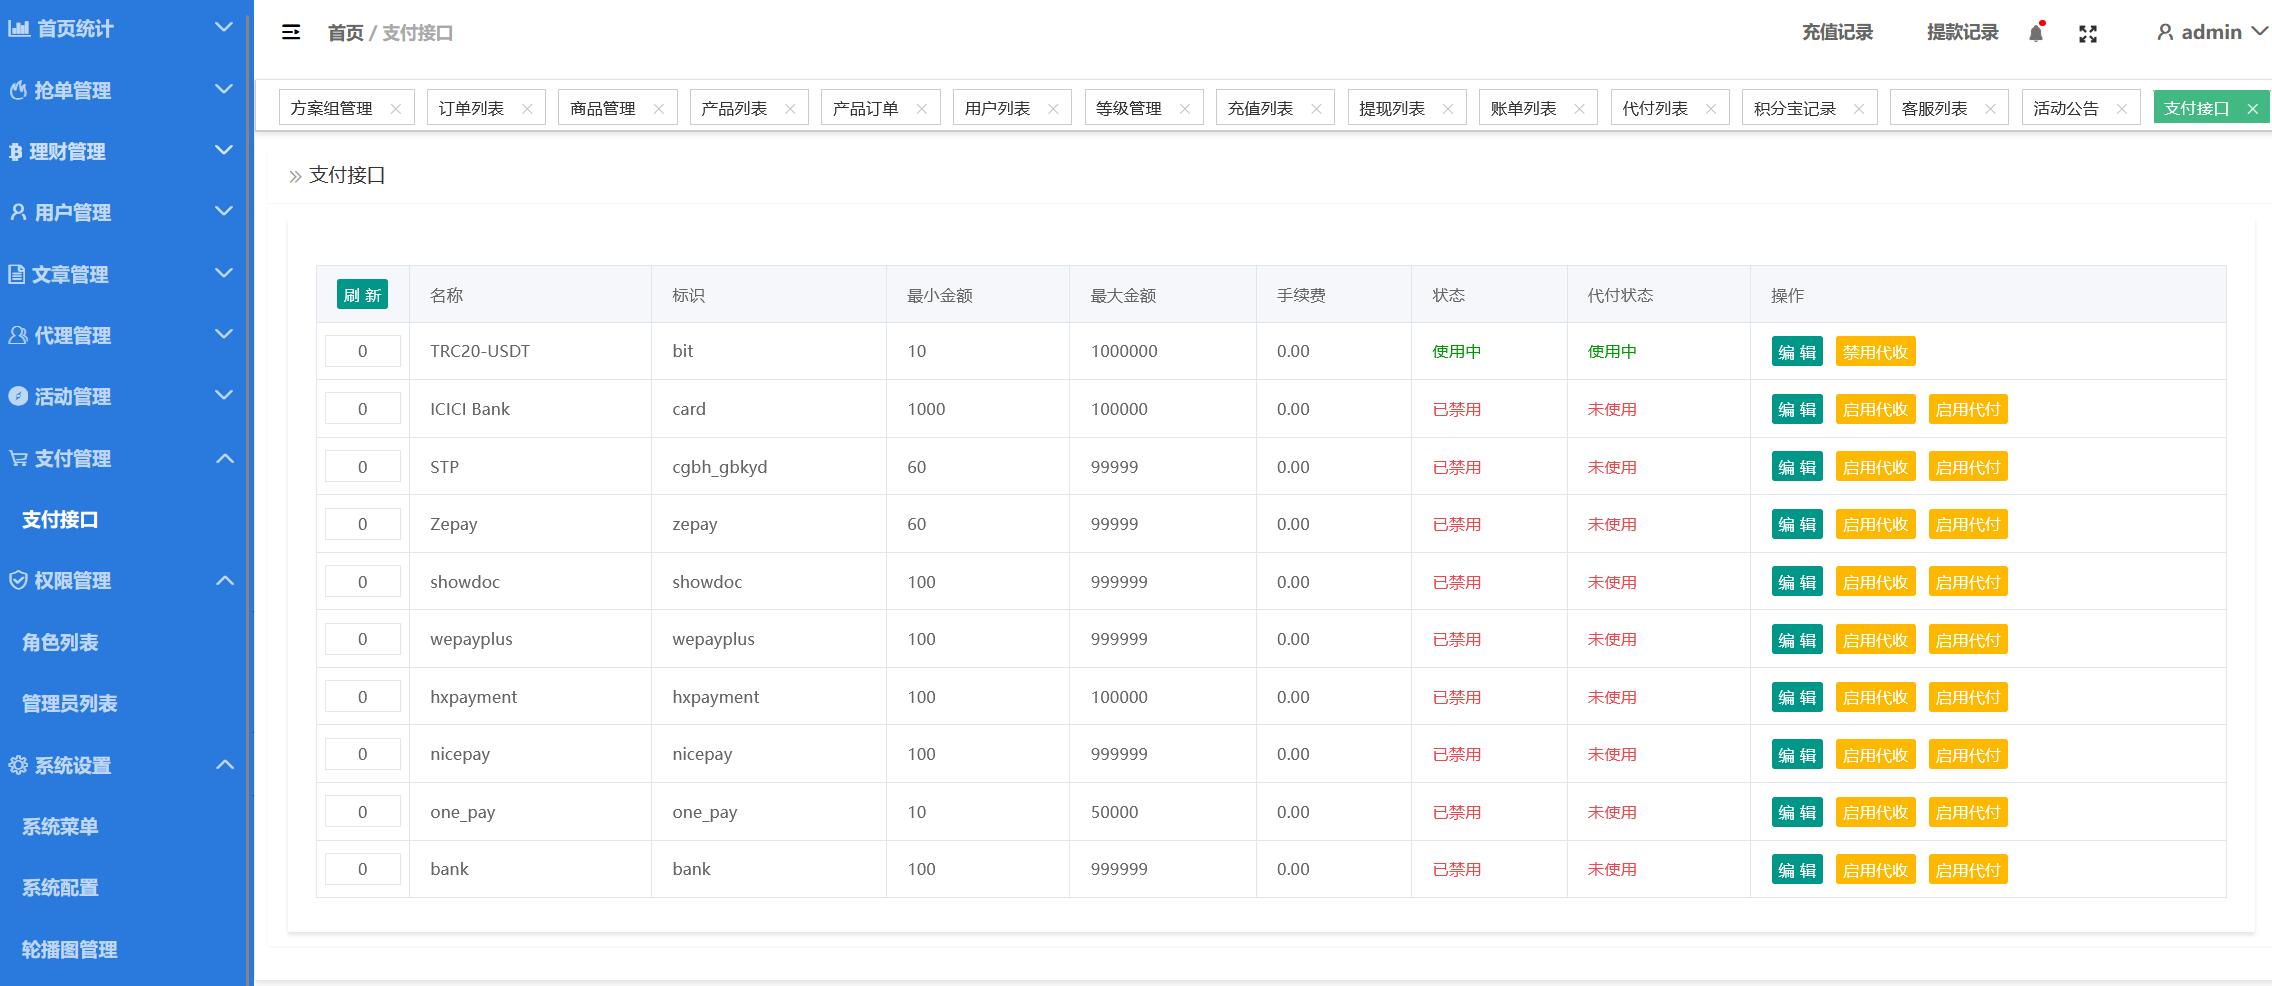The height and width of the screenshot is (986, 2272).
Task: Open 充值记录 link in top bar
Action: pyautogui.click(x=1837, y=32)
